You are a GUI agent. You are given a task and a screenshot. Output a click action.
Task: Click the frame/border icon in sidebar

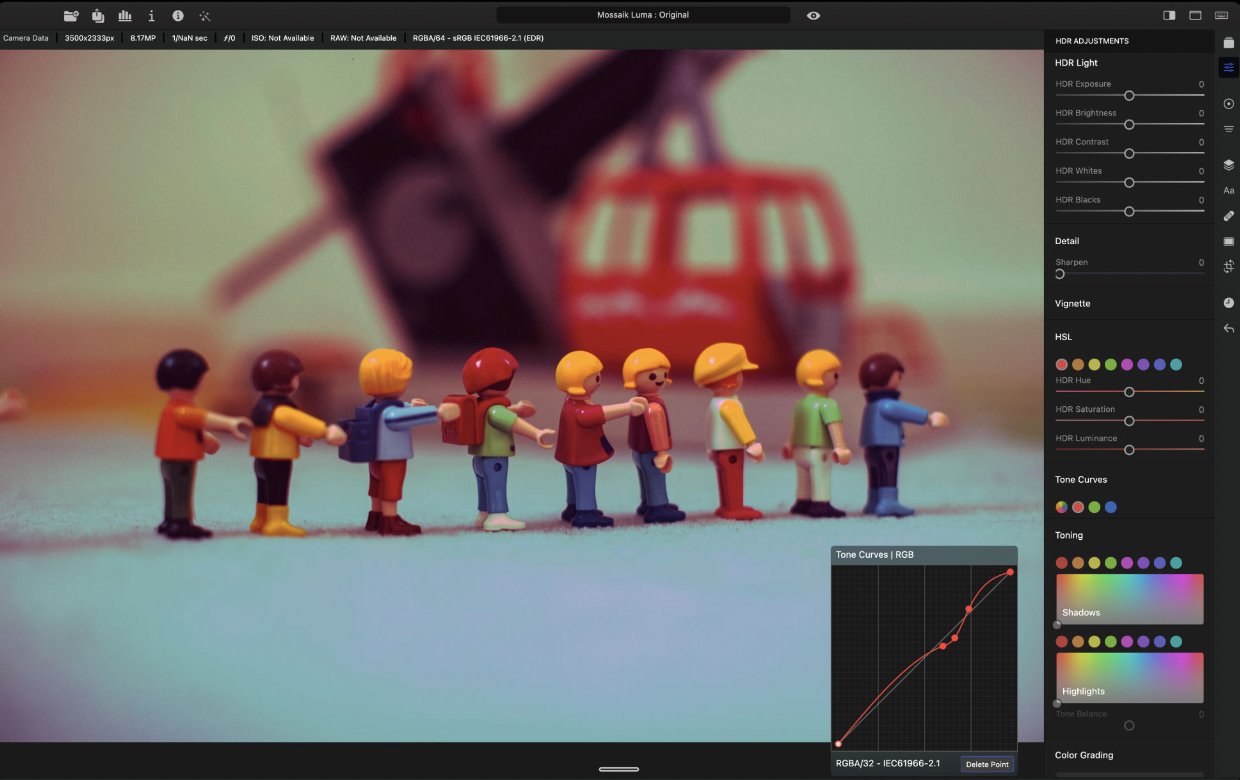1228,241
